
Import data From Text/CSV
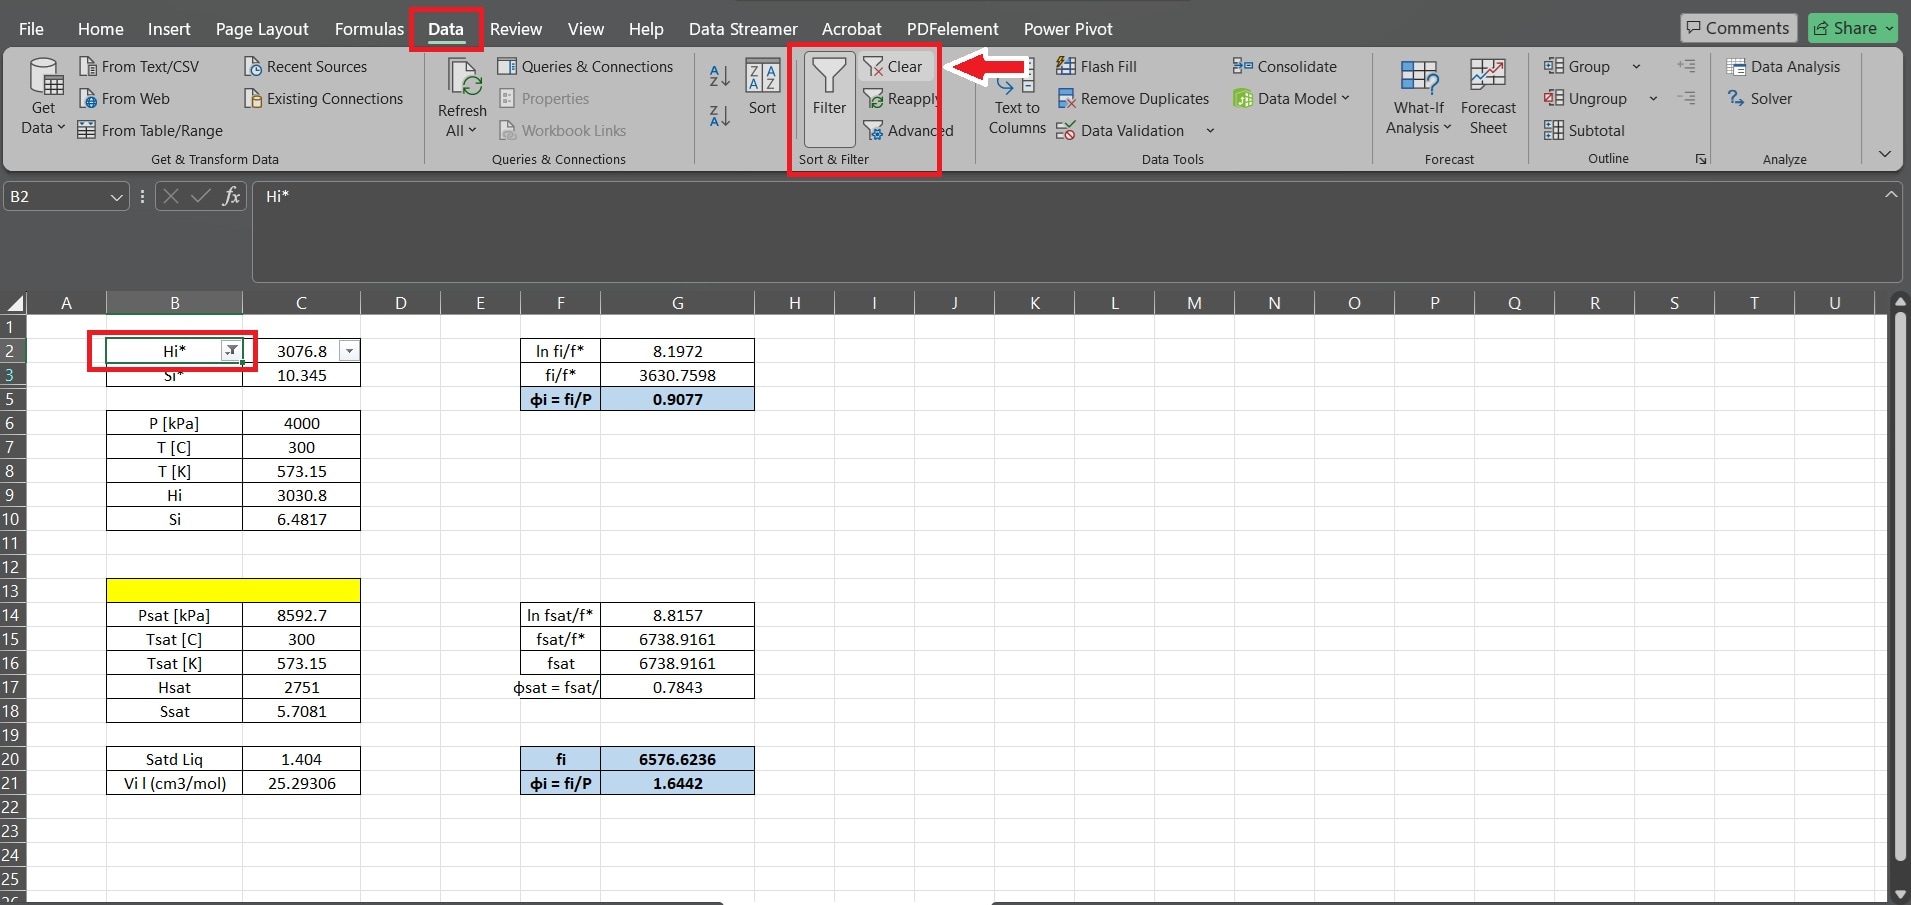click(139, 67)
